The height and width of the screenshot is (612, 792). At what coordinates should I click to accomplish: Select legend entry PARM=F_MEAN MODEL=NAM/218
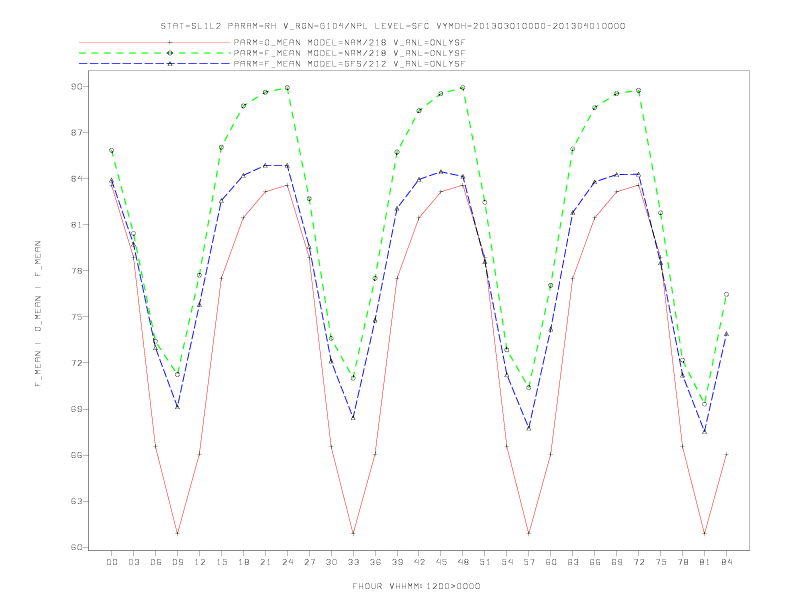click(x=349, y=53)
